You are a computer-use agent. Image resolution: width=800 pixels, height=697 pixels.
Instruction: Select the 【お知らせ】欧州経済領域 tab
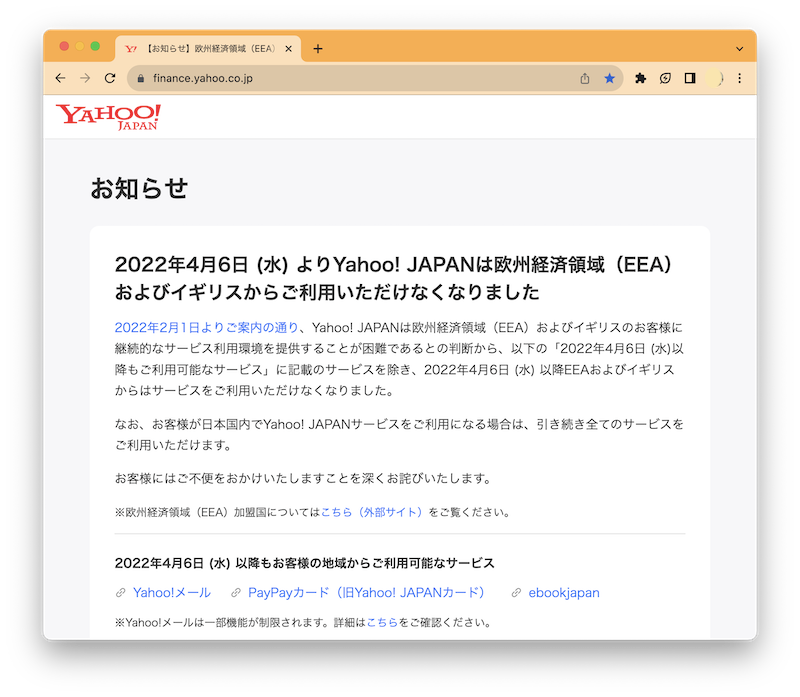(208, 48)
